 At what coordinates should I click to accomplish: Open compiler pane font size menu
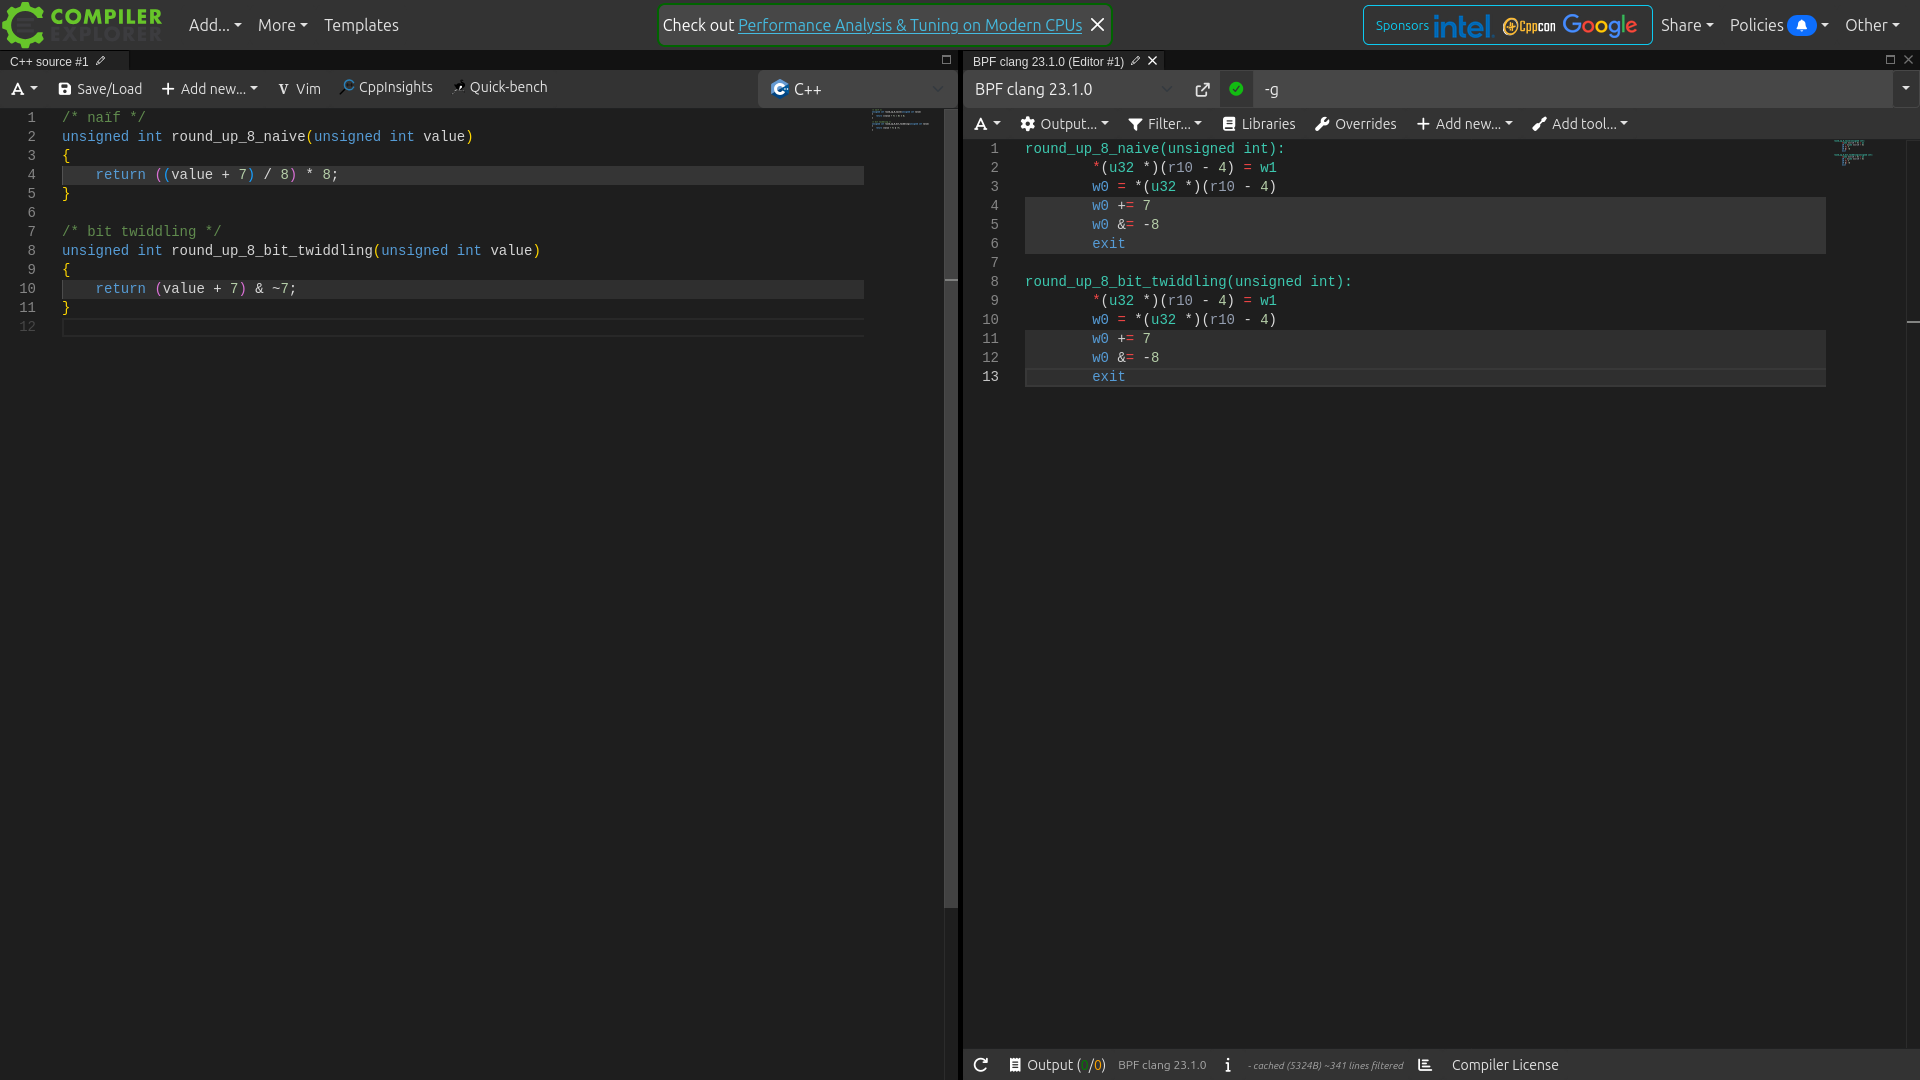987,124
